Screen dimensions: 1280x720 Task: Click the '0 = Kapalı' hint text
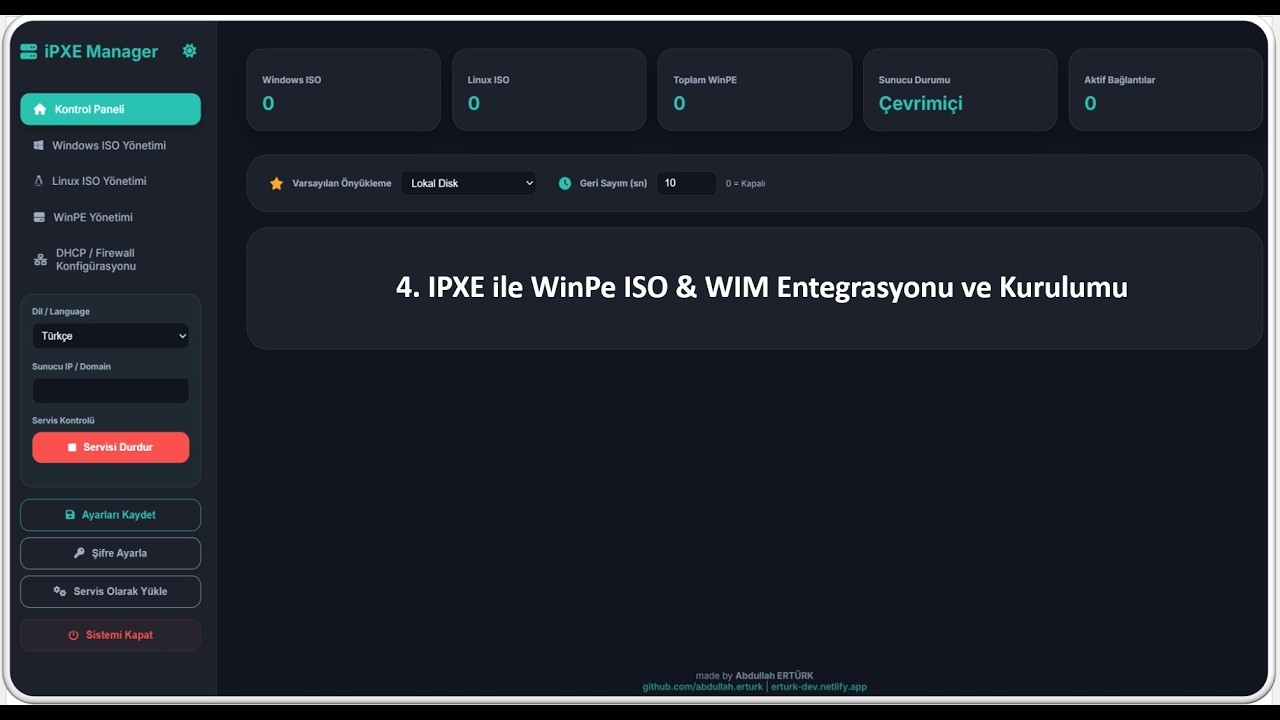745,184
